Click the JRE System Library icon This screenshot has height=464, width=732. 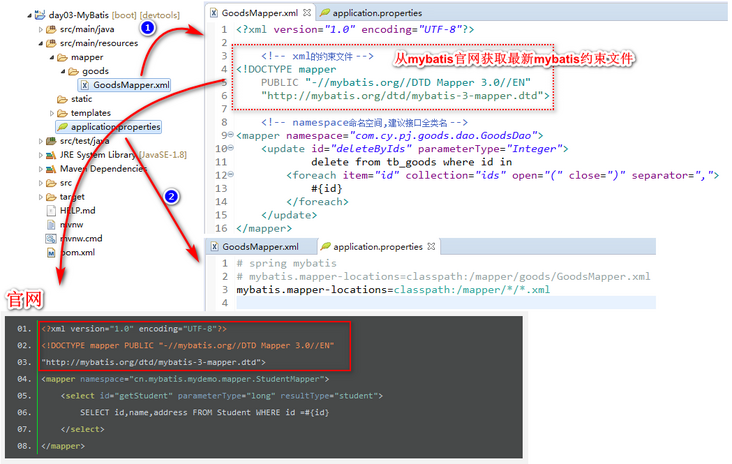[x=51, y=155]
